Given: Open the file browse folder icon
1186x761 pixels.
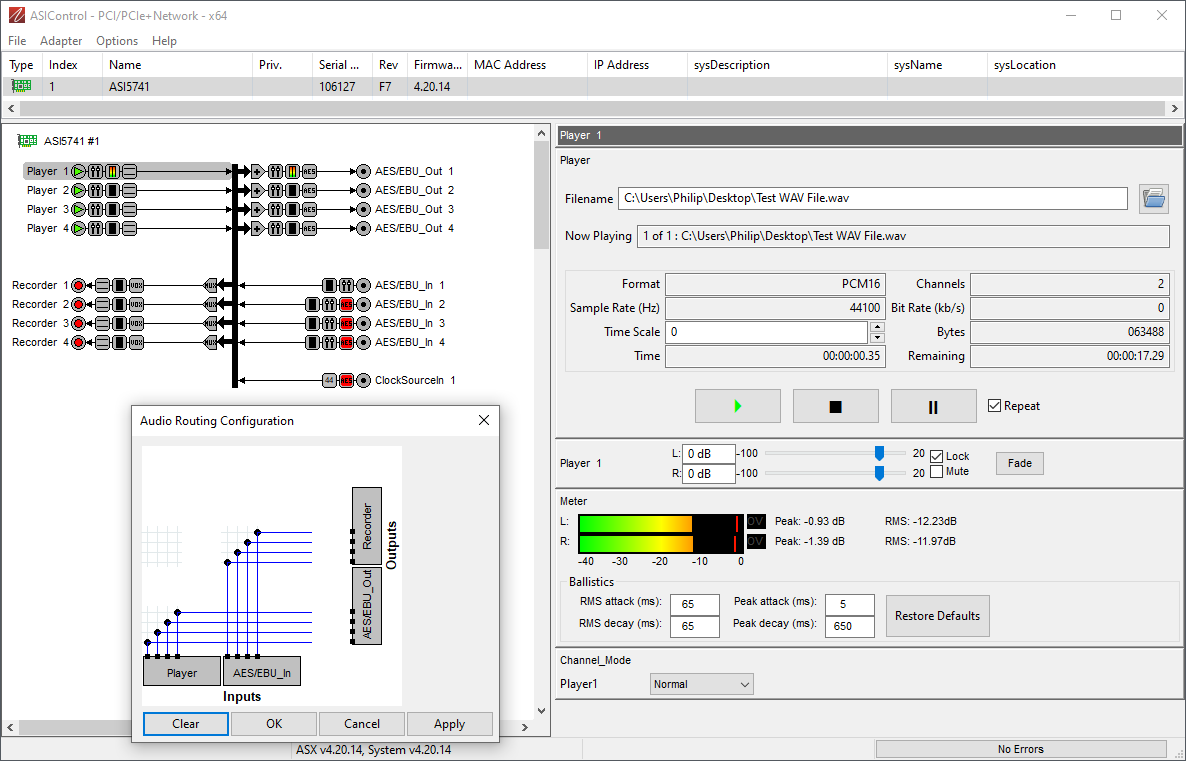Looking at the screenshot, I should pyautogui.click(x=1154, y=199).
